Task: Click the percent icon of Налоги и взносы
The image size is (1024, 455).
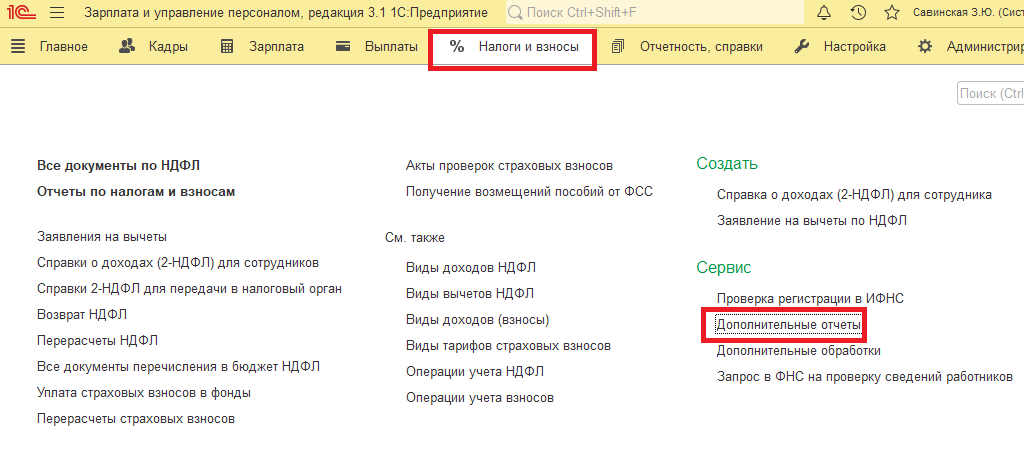Action: click(x=457, y=46)
